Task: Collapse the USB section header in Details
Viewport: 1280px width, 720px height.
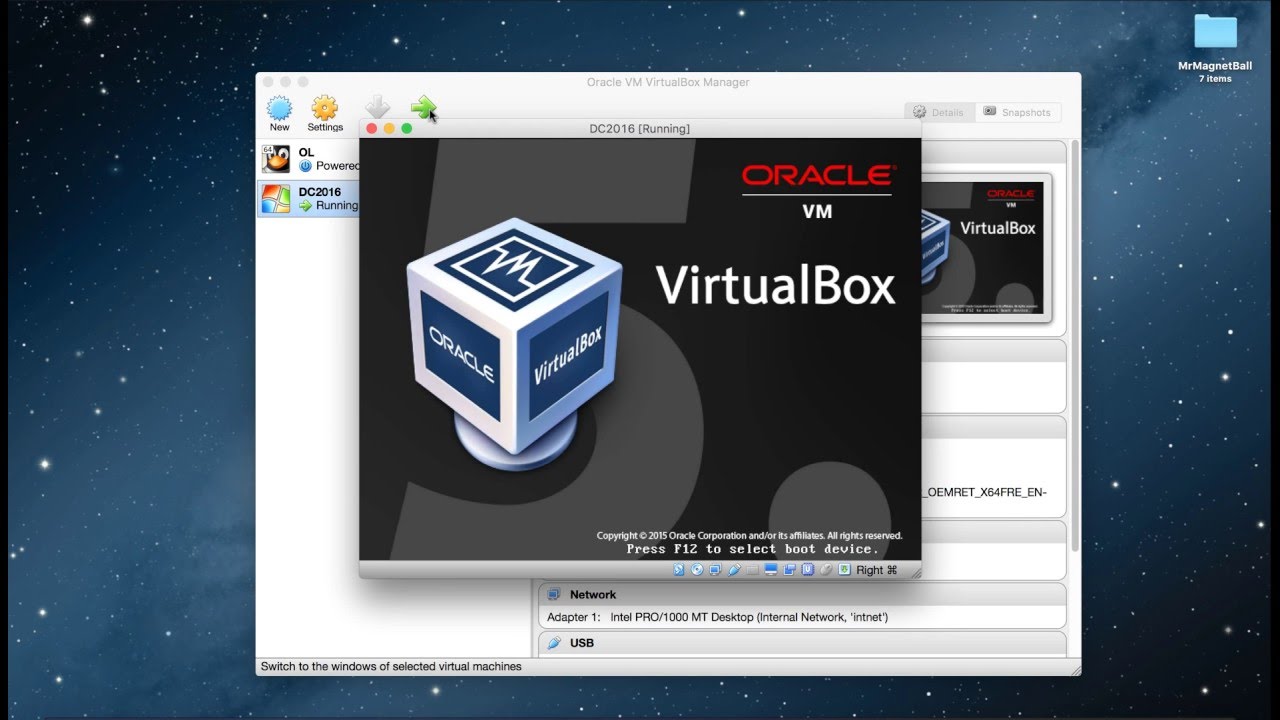Action: (802, 643)
